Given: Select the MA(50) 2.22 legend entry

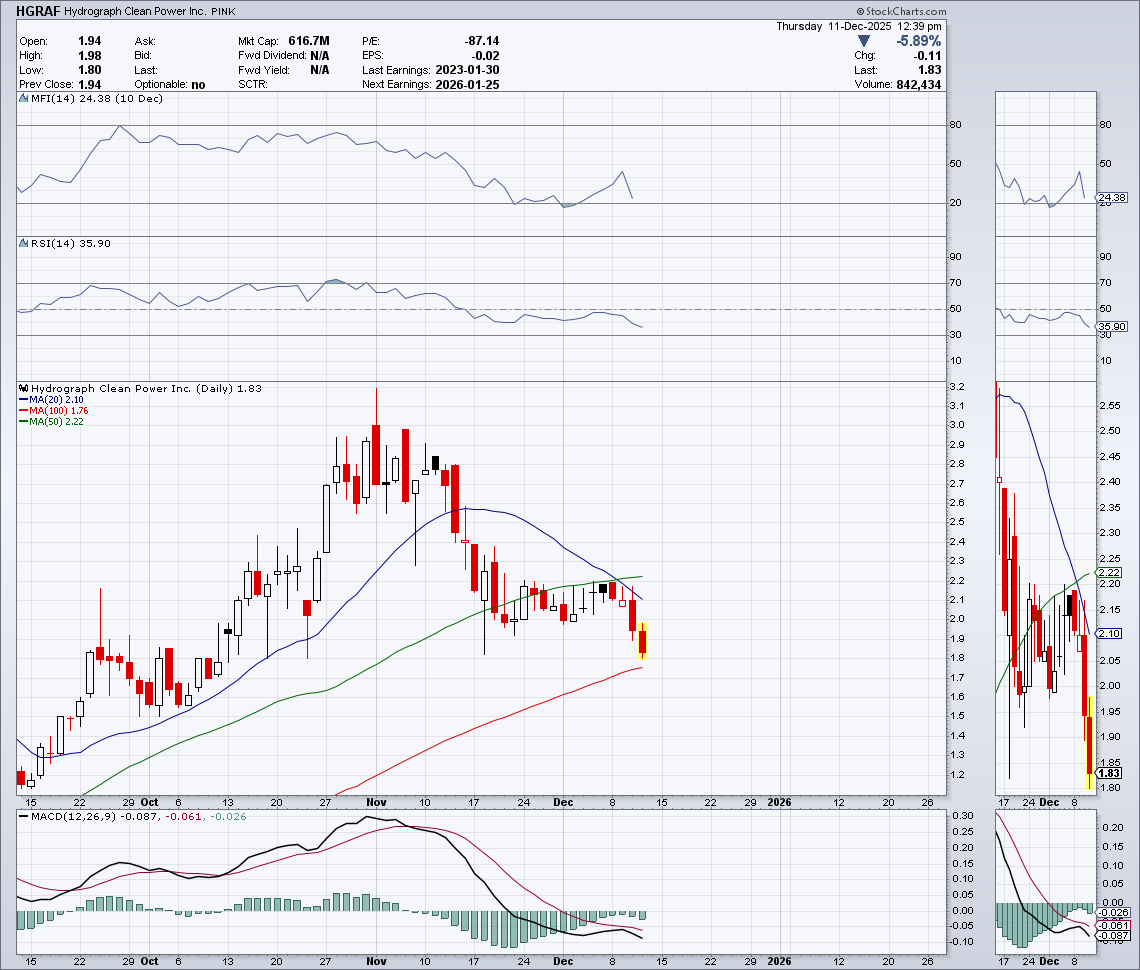Looking at the screenshot, I should pos(51,422).
